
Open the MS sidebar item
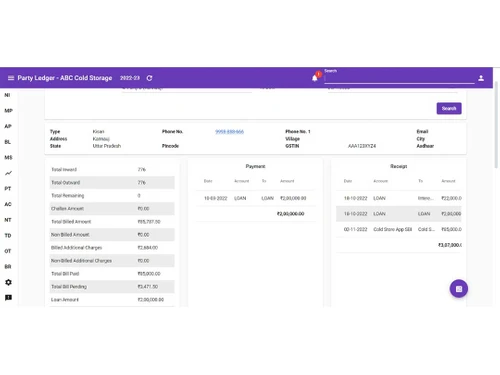pyautogui.click(x=8, y=157)
